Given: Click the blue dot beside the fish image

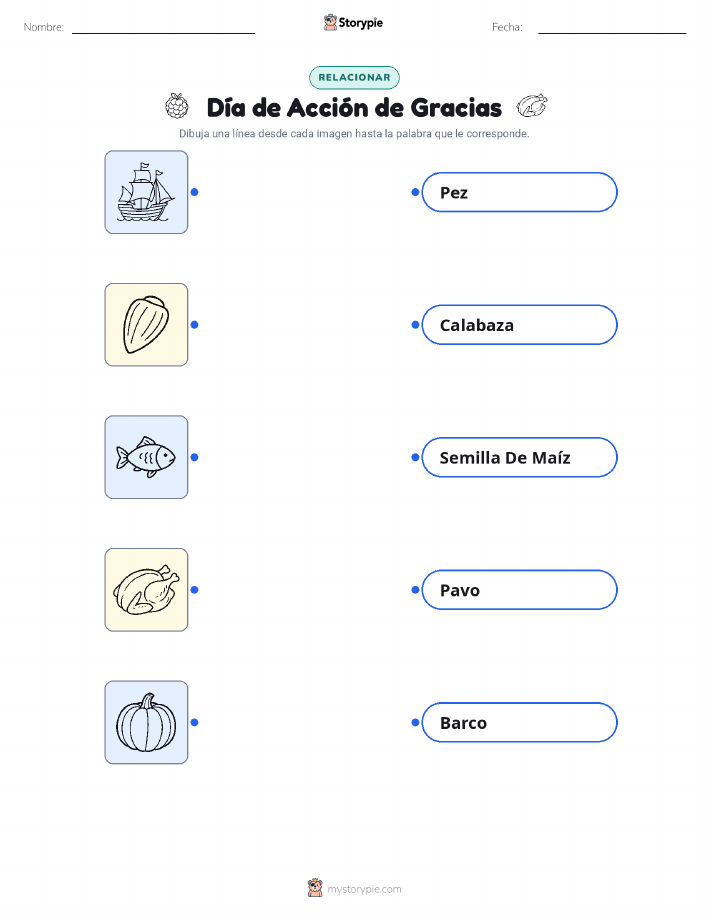Looking at the screenshot, I should 195,457.
